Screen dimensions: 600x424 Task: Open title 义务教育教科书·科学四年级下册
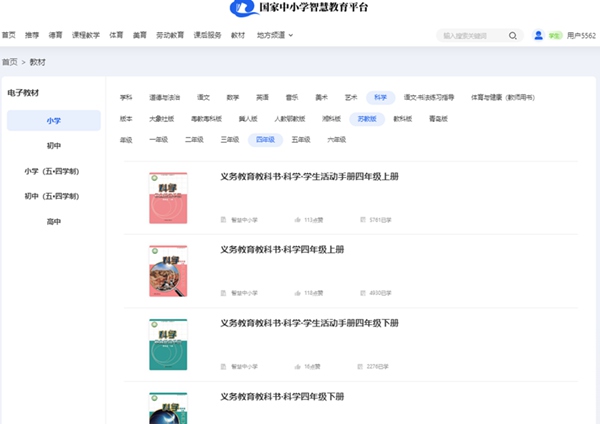point(282,396)
